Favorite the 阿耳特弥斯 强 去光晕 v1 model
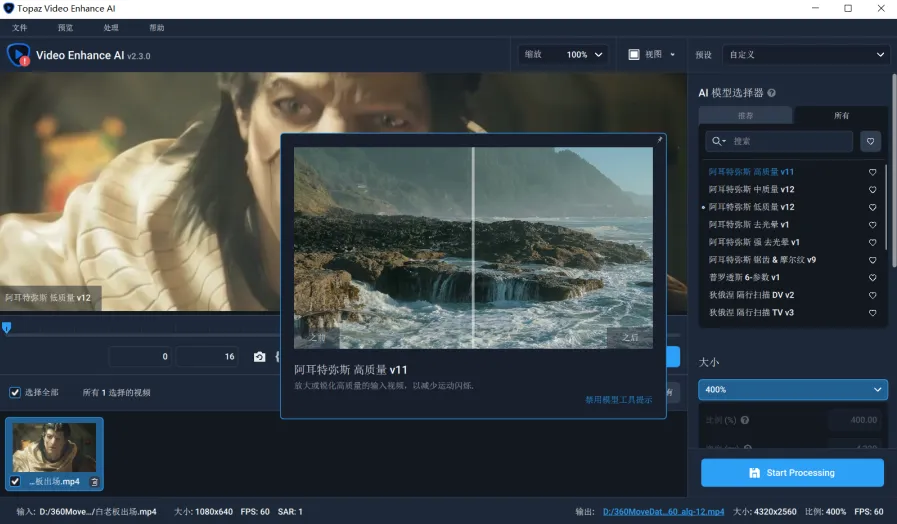 [x=872, y=243]
